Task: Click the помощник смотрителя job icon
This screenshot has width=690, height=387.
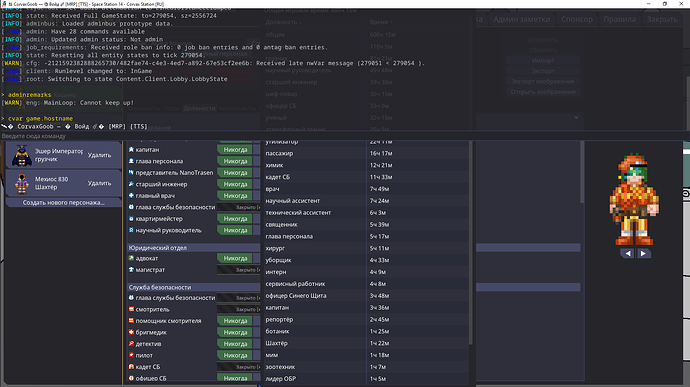Action: (131, 321)
